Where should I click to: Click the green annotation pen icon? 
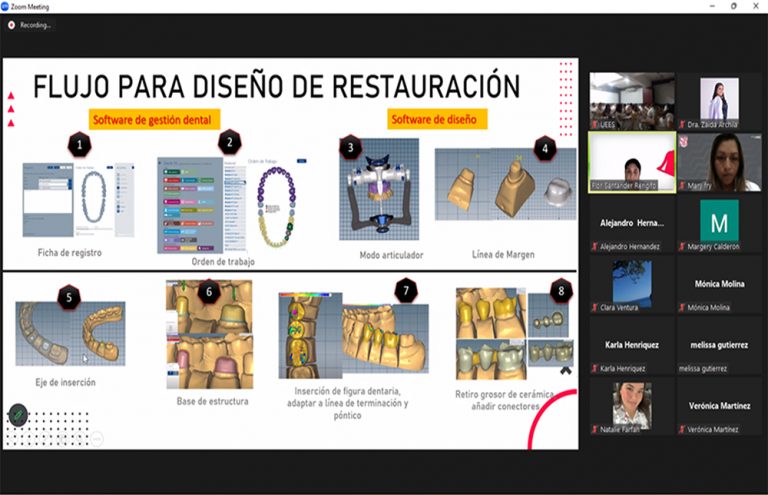click(x=18, y=414)
